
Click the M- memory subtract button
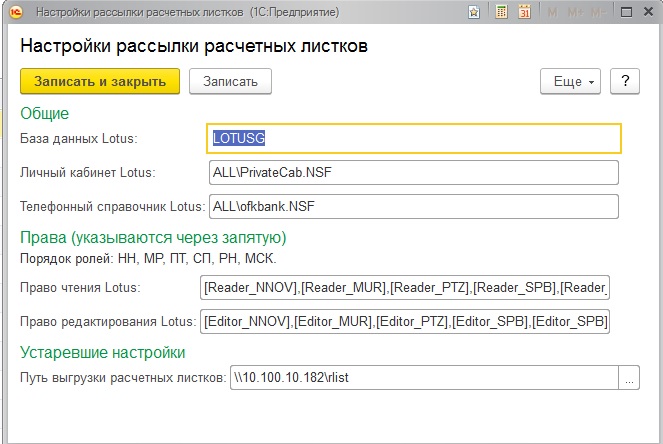[x=597, y=13]
